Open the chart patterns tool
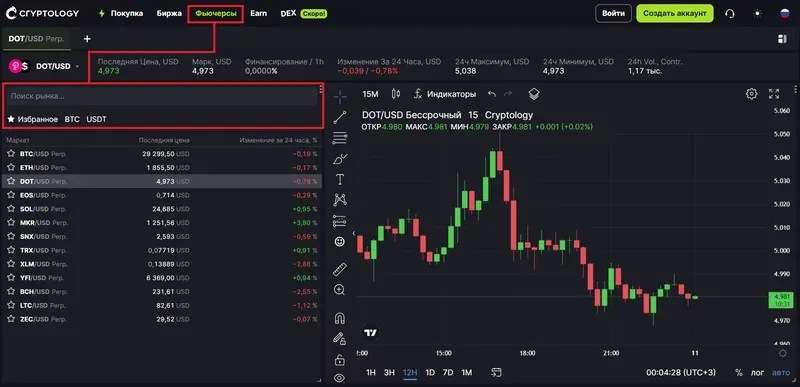800x387 pixels. coord(340,200)
